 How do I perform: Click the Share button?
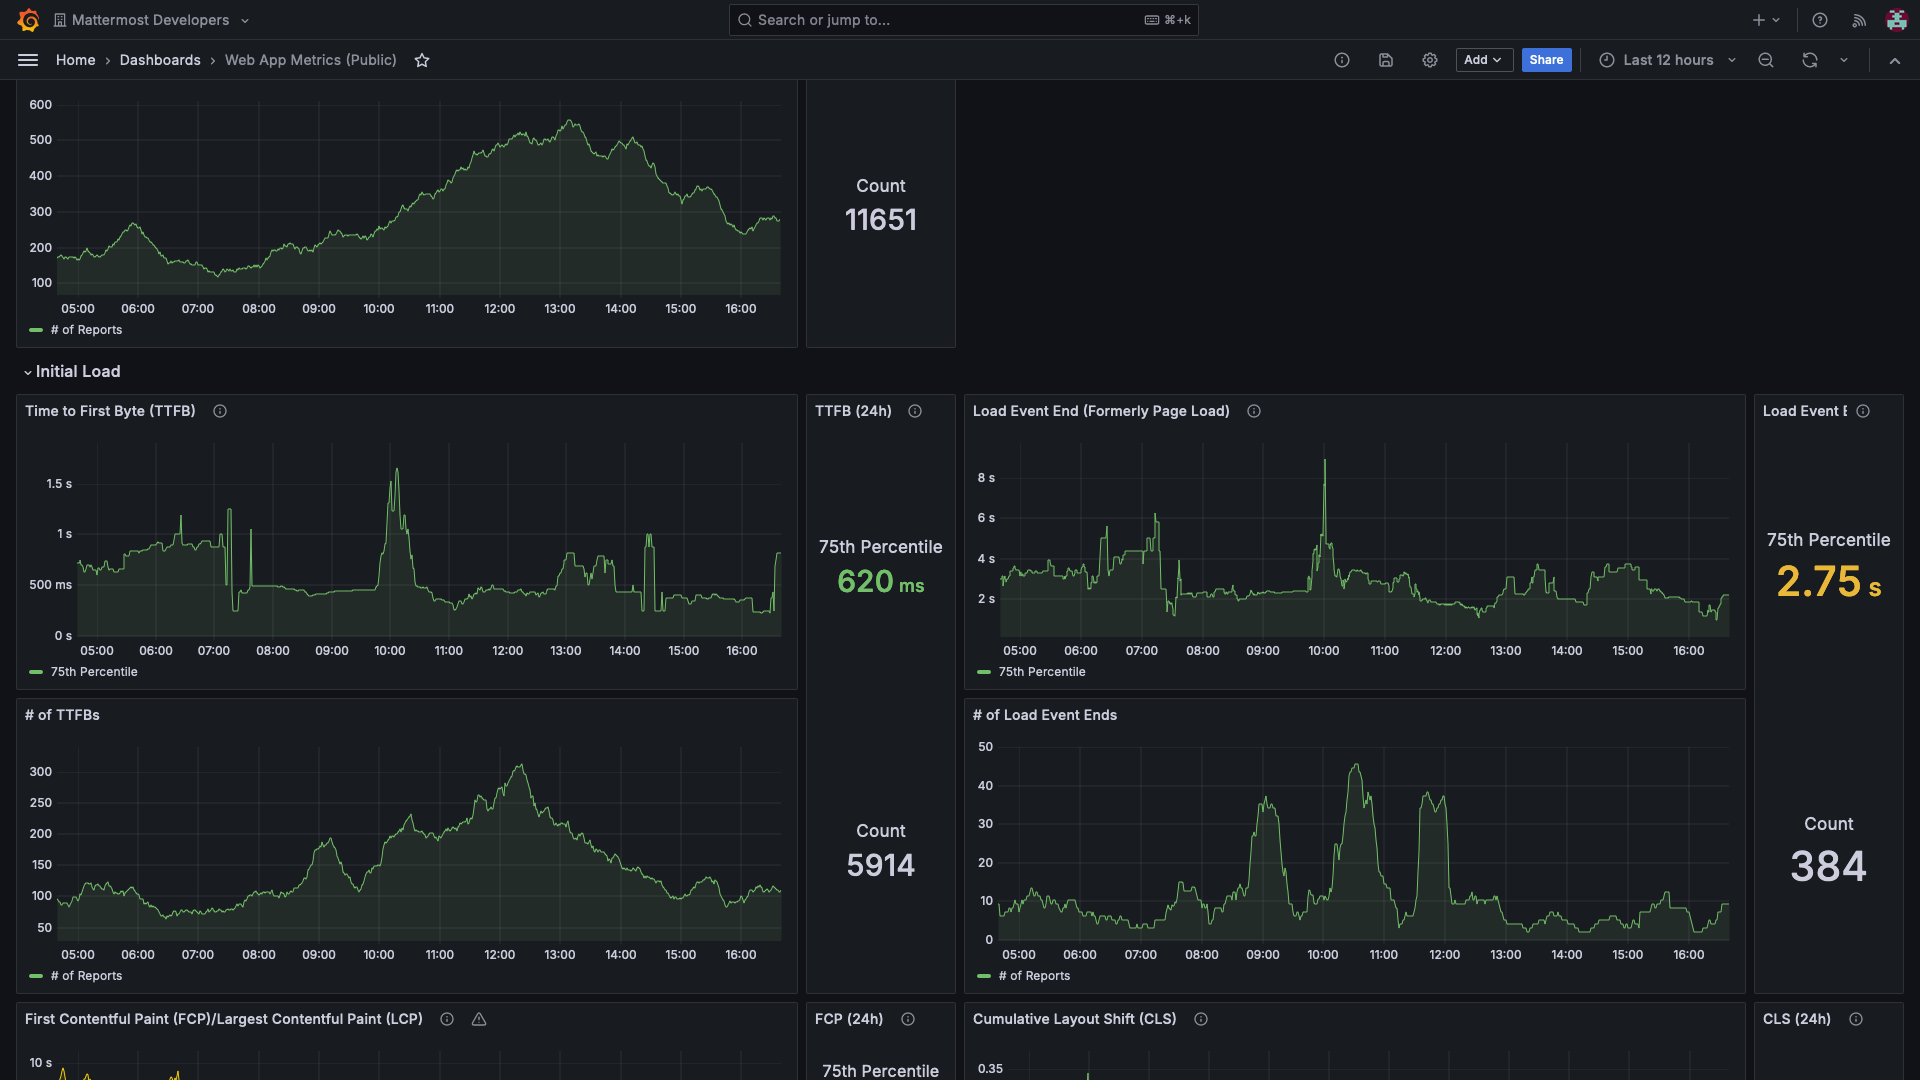[1546, 60]
